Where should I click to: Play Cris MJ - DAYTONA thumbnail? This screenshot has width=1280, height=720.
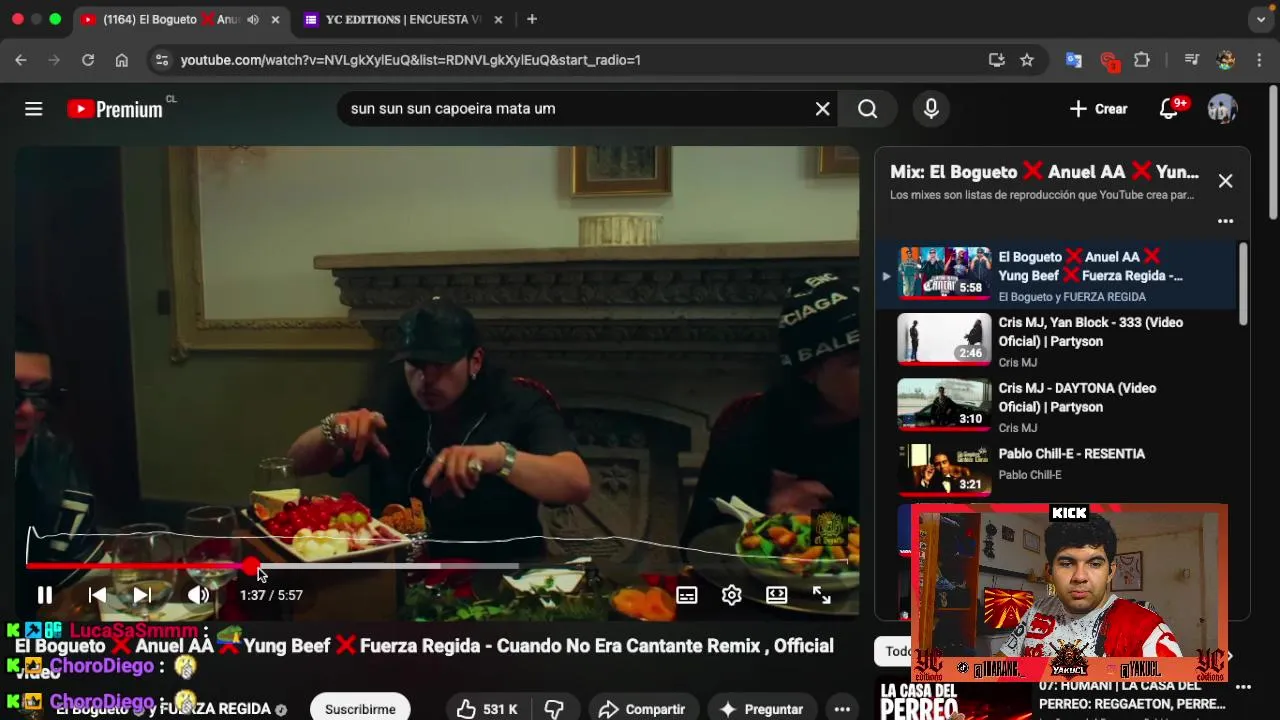pyautogui.click(x=944, y=405)
